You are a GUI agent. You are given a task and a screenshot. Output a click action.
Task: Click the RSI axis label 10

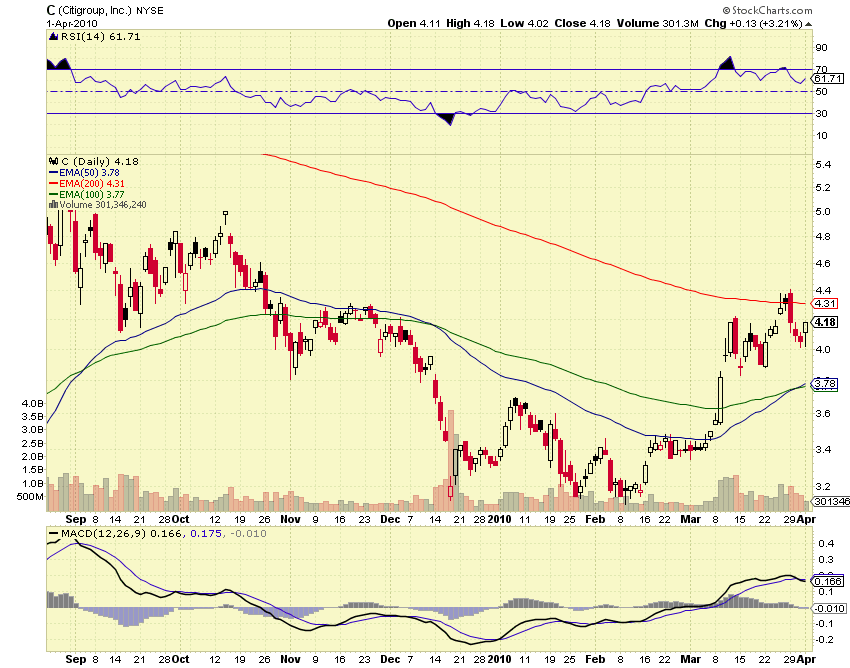pos(821,136)
